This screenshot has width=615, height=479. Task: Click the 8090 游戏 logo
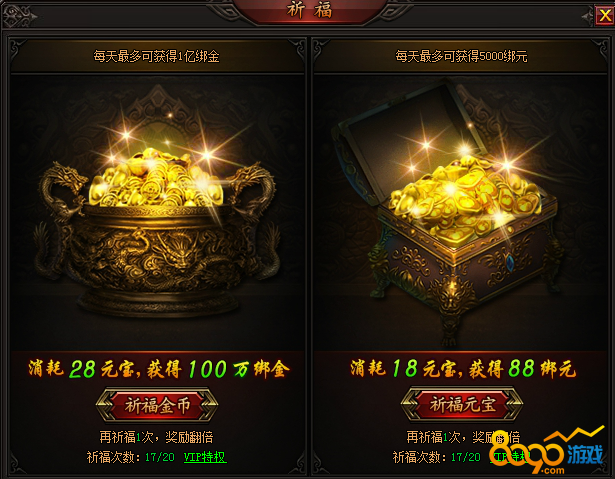(x=547, y=451)
